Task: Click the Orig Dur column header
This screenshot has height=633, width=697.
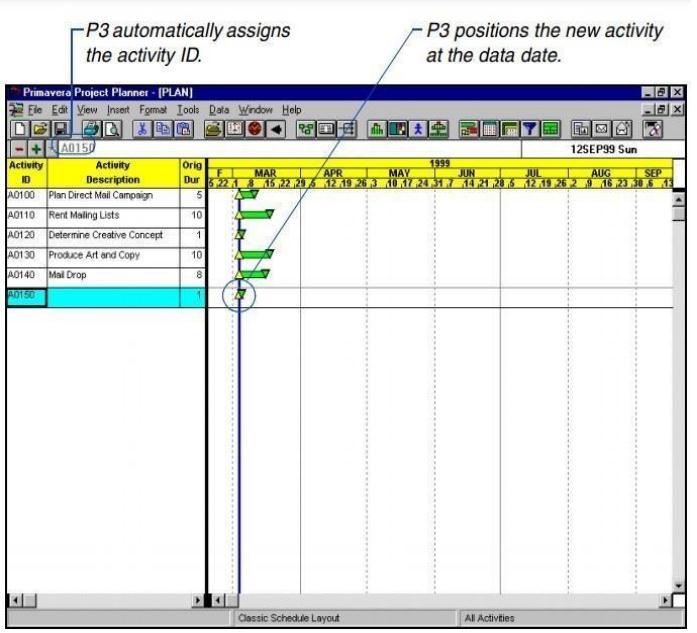Action: [x=192, y=172]
